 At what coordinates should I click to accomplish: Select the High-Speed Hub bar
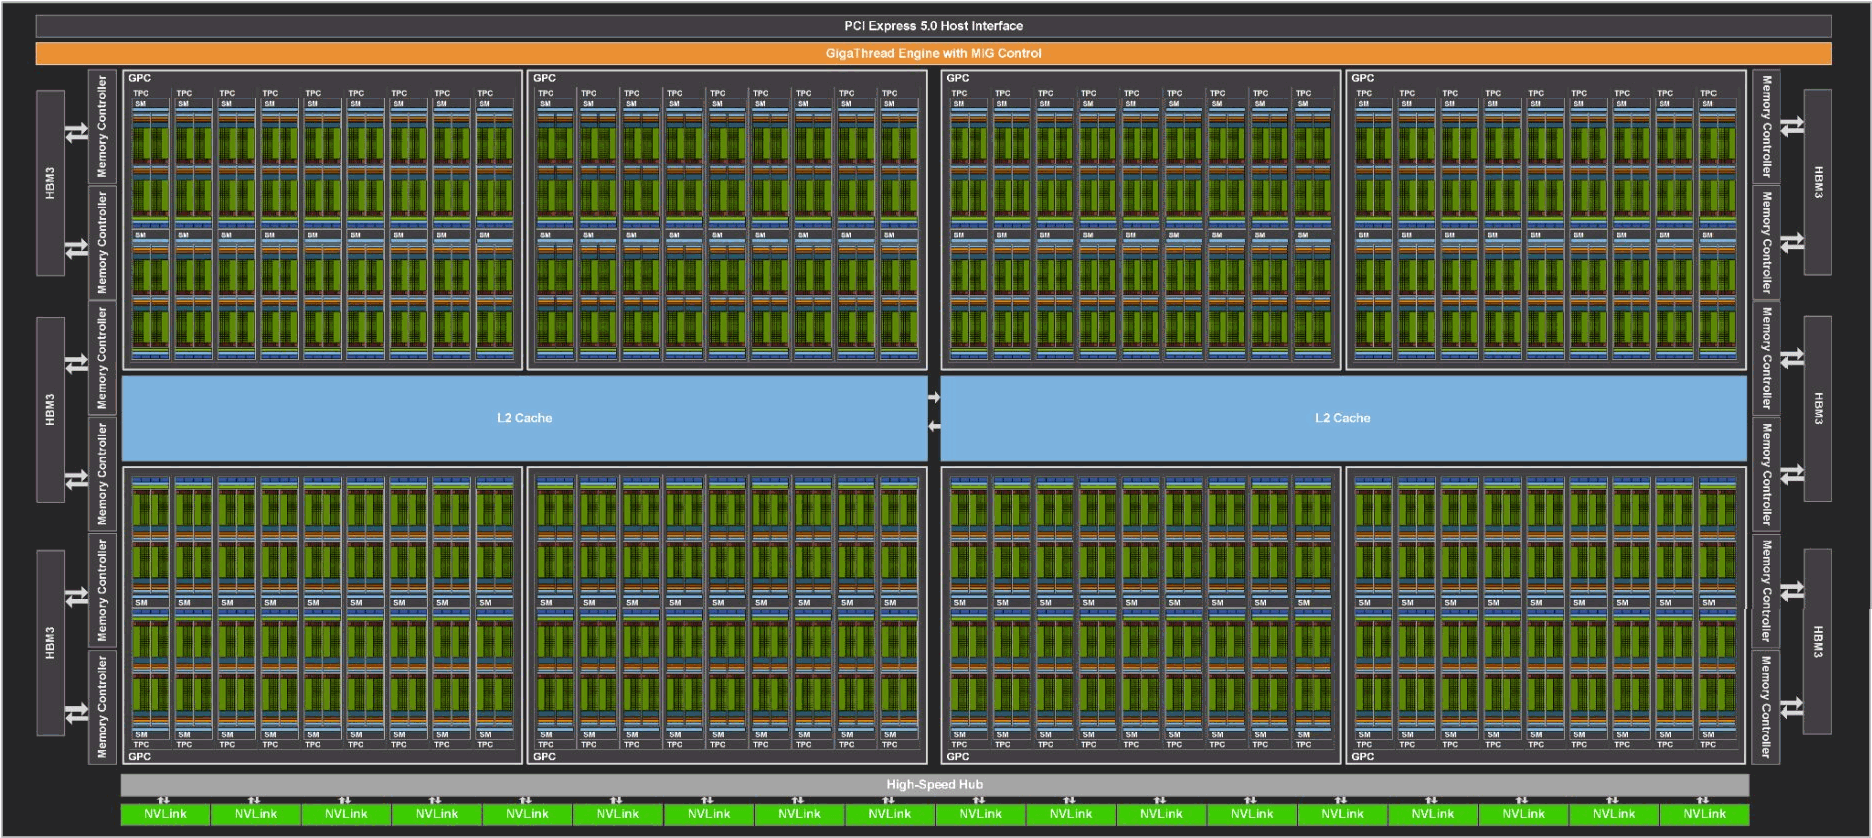point(934,784)
